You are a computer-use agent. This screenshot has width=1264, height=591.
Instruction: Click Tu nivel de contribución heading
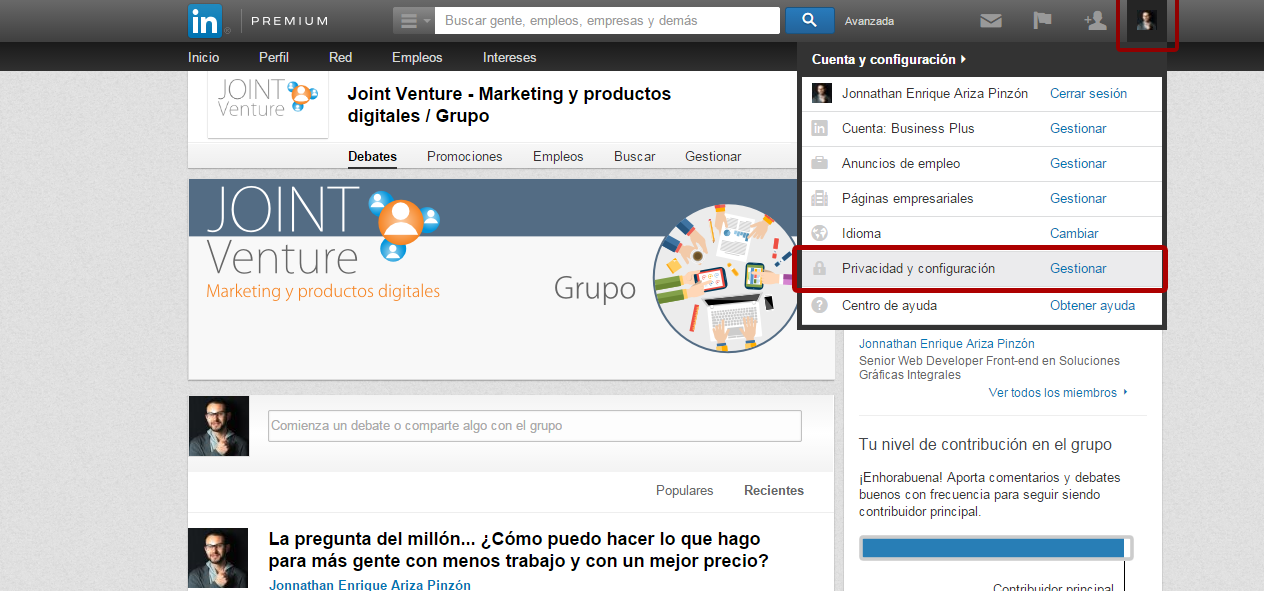(985, 445)
